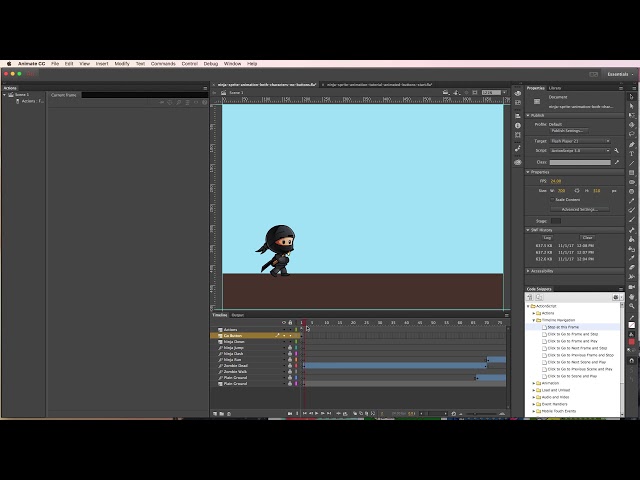Collapse the SWF History section
This screenshot has width=640, height=480.
click(528, 230)
